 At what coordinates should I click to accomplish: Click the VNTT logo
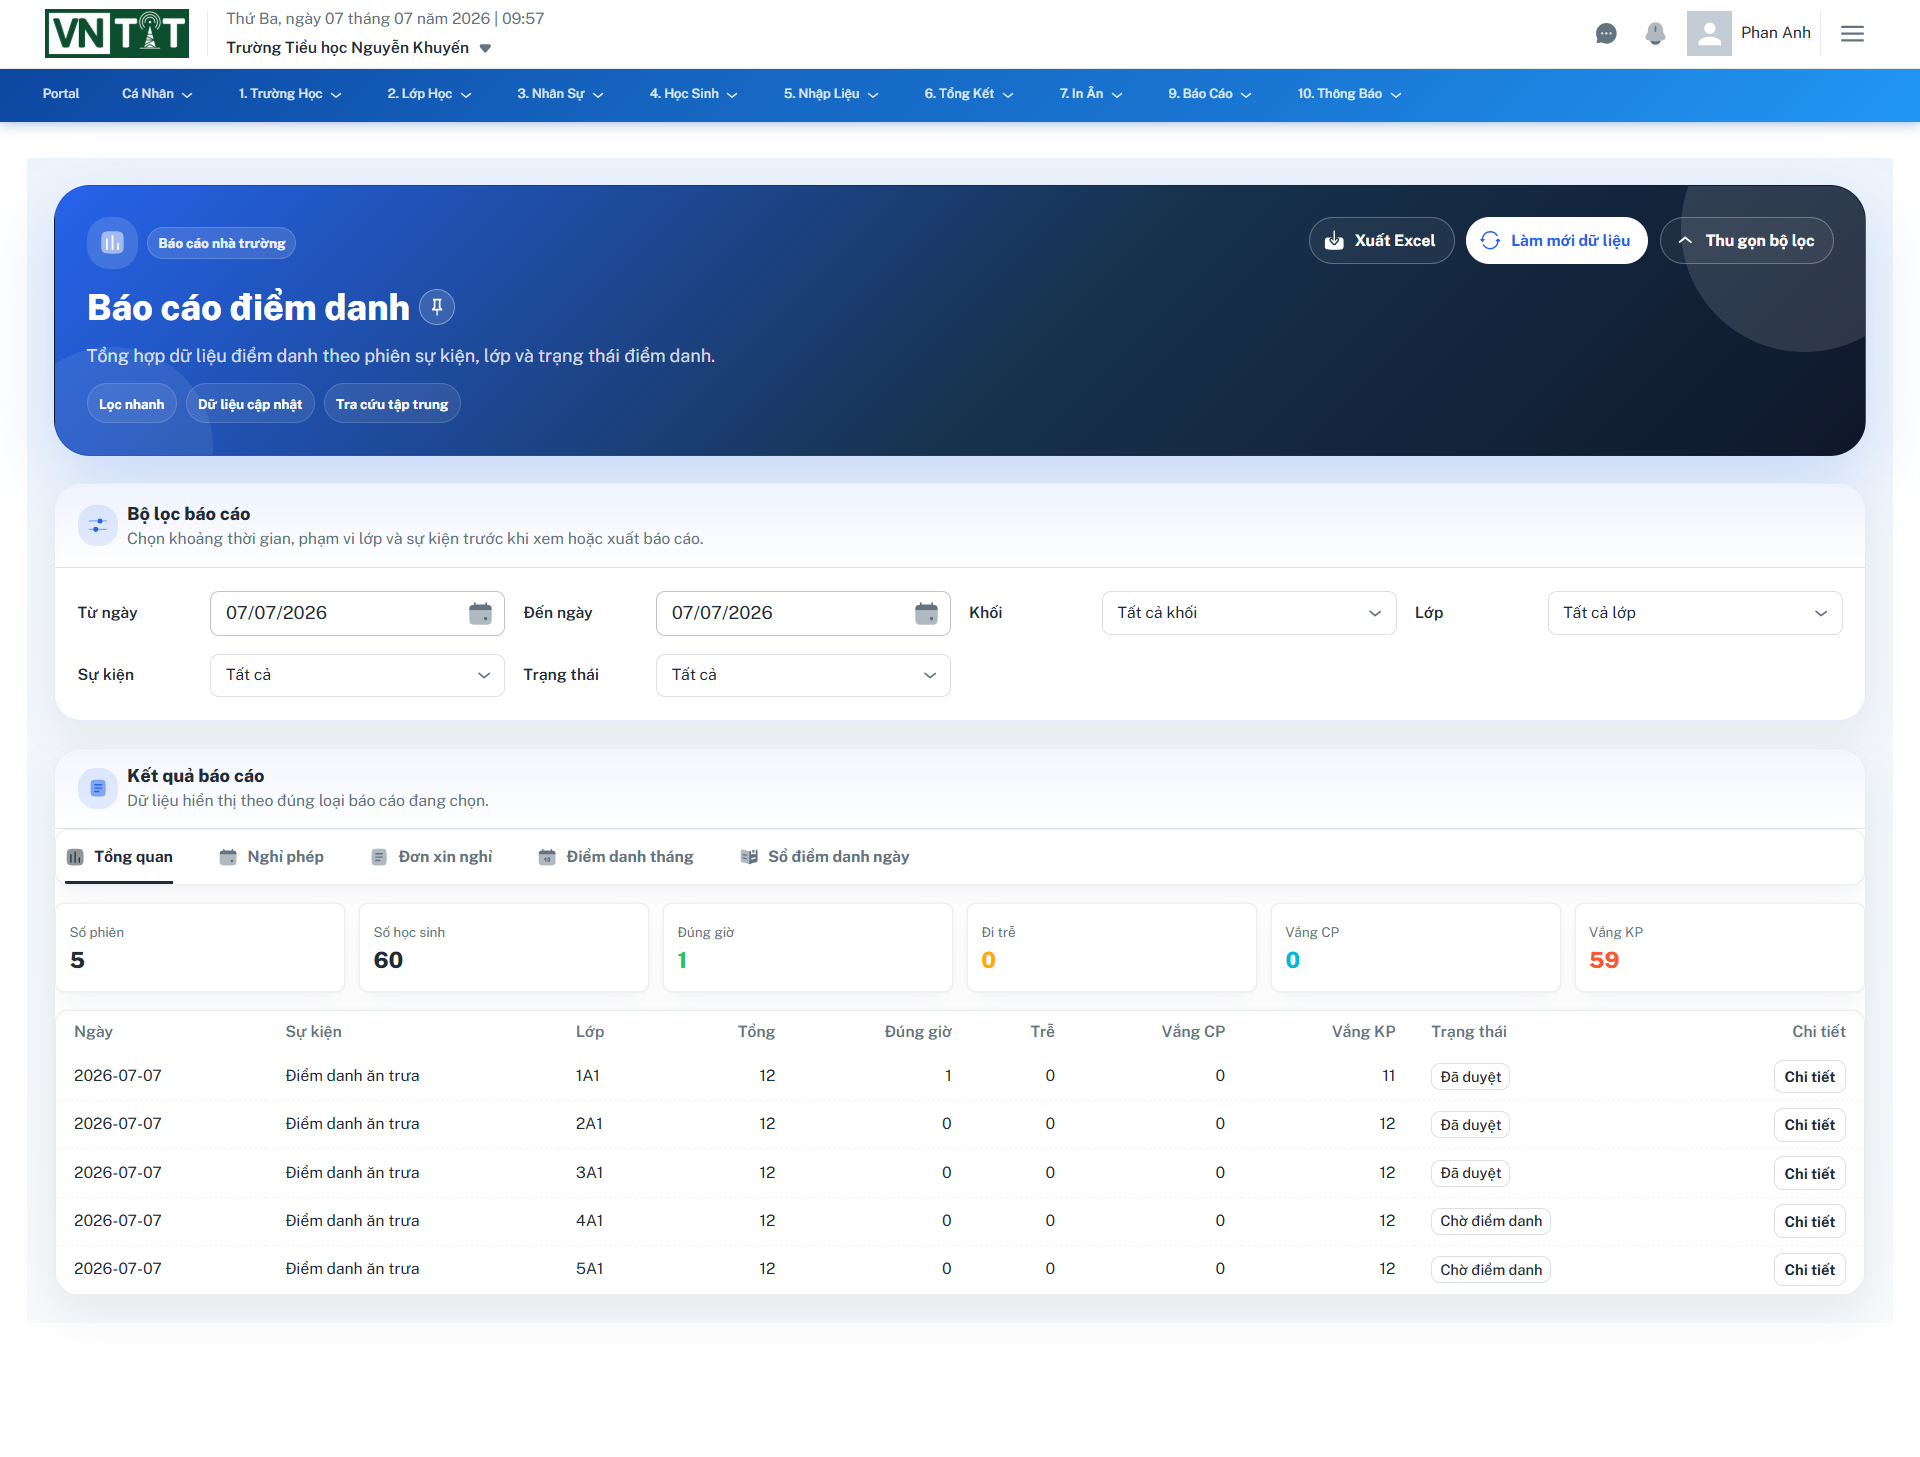(117, 33)
